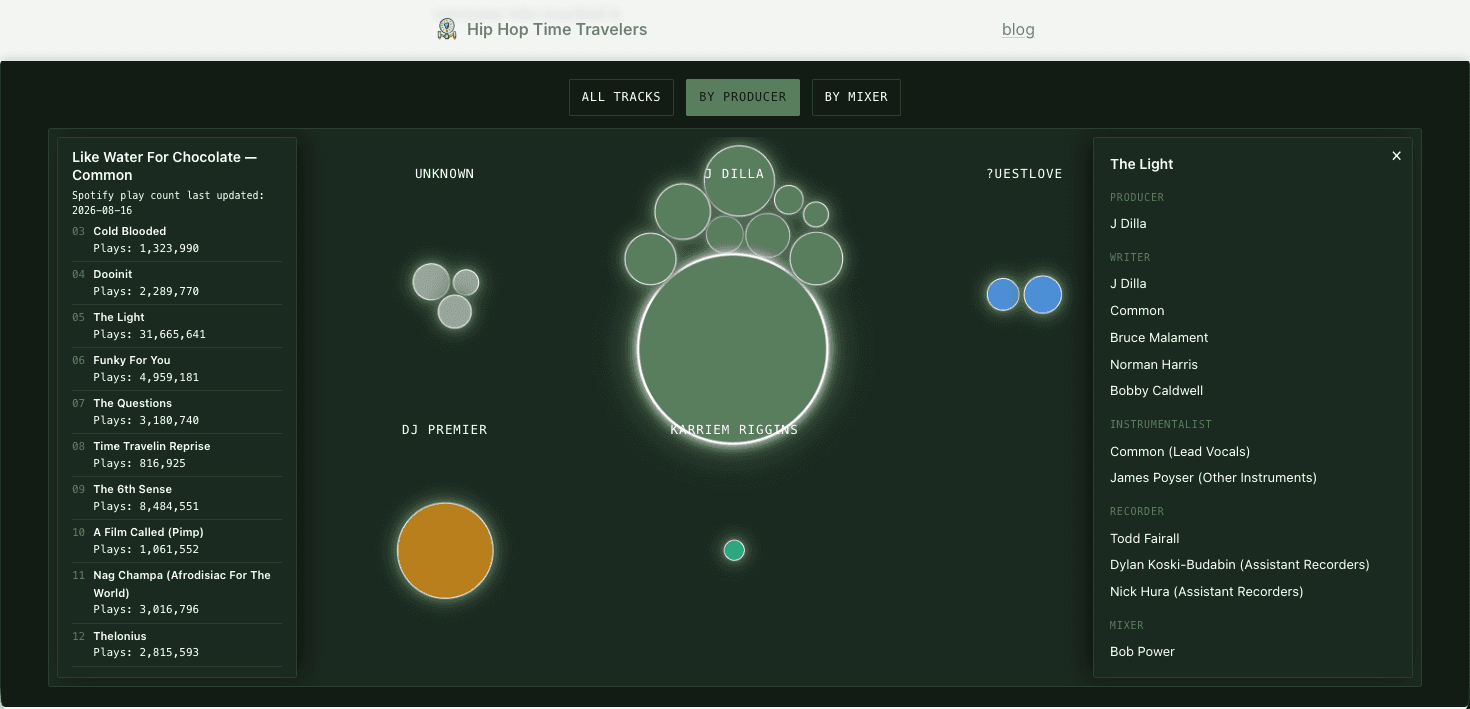This screenshot has height=709, width=1470.
Task: Switch to the By Mixer tab
Action: pos(856,97)
